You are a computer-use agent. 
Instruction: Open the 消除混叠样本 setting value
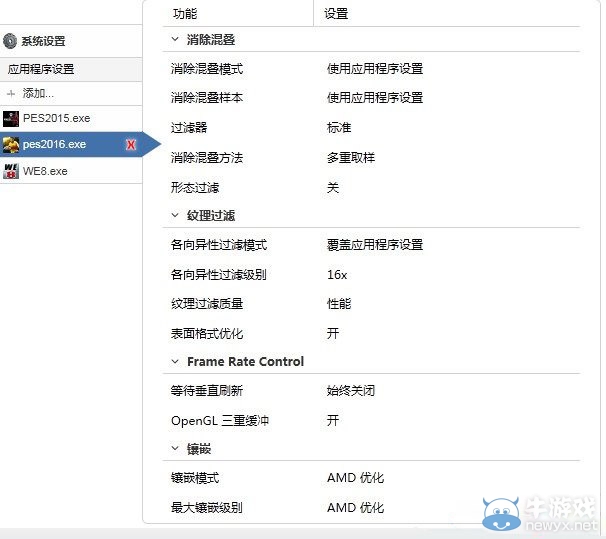(374, 97)
